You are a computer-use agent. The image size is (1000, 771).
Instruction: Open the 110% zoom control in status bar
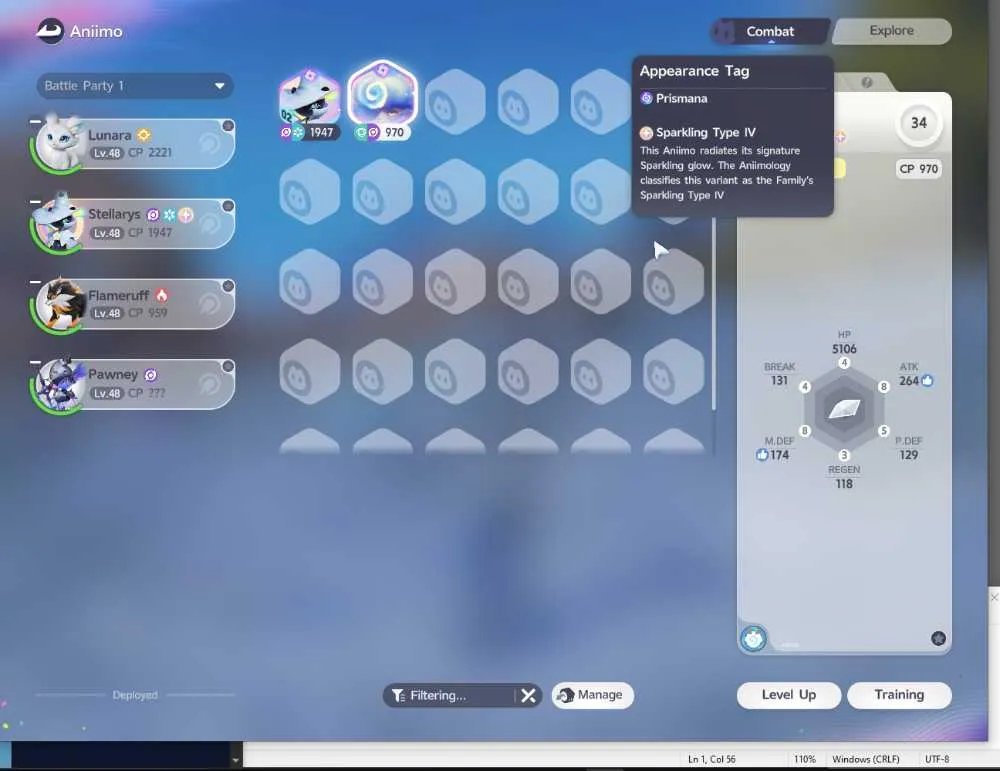pyautogui.click(x=804, y=759)
